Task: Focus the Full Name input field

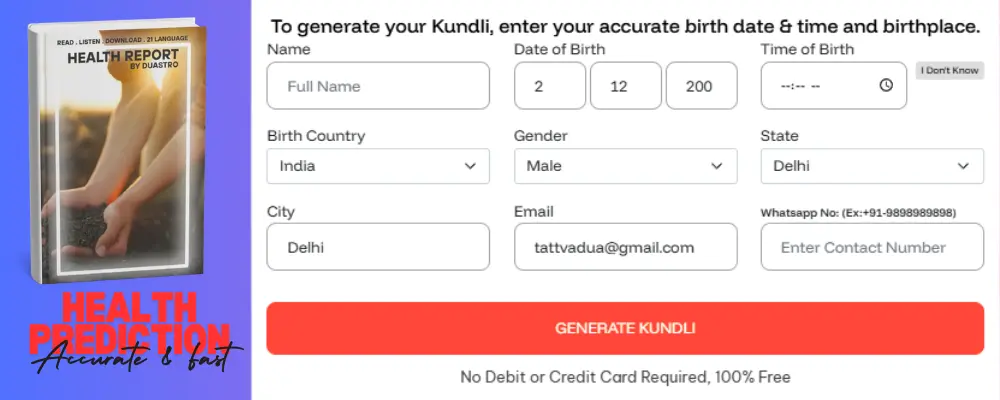Action: (378, 86)
